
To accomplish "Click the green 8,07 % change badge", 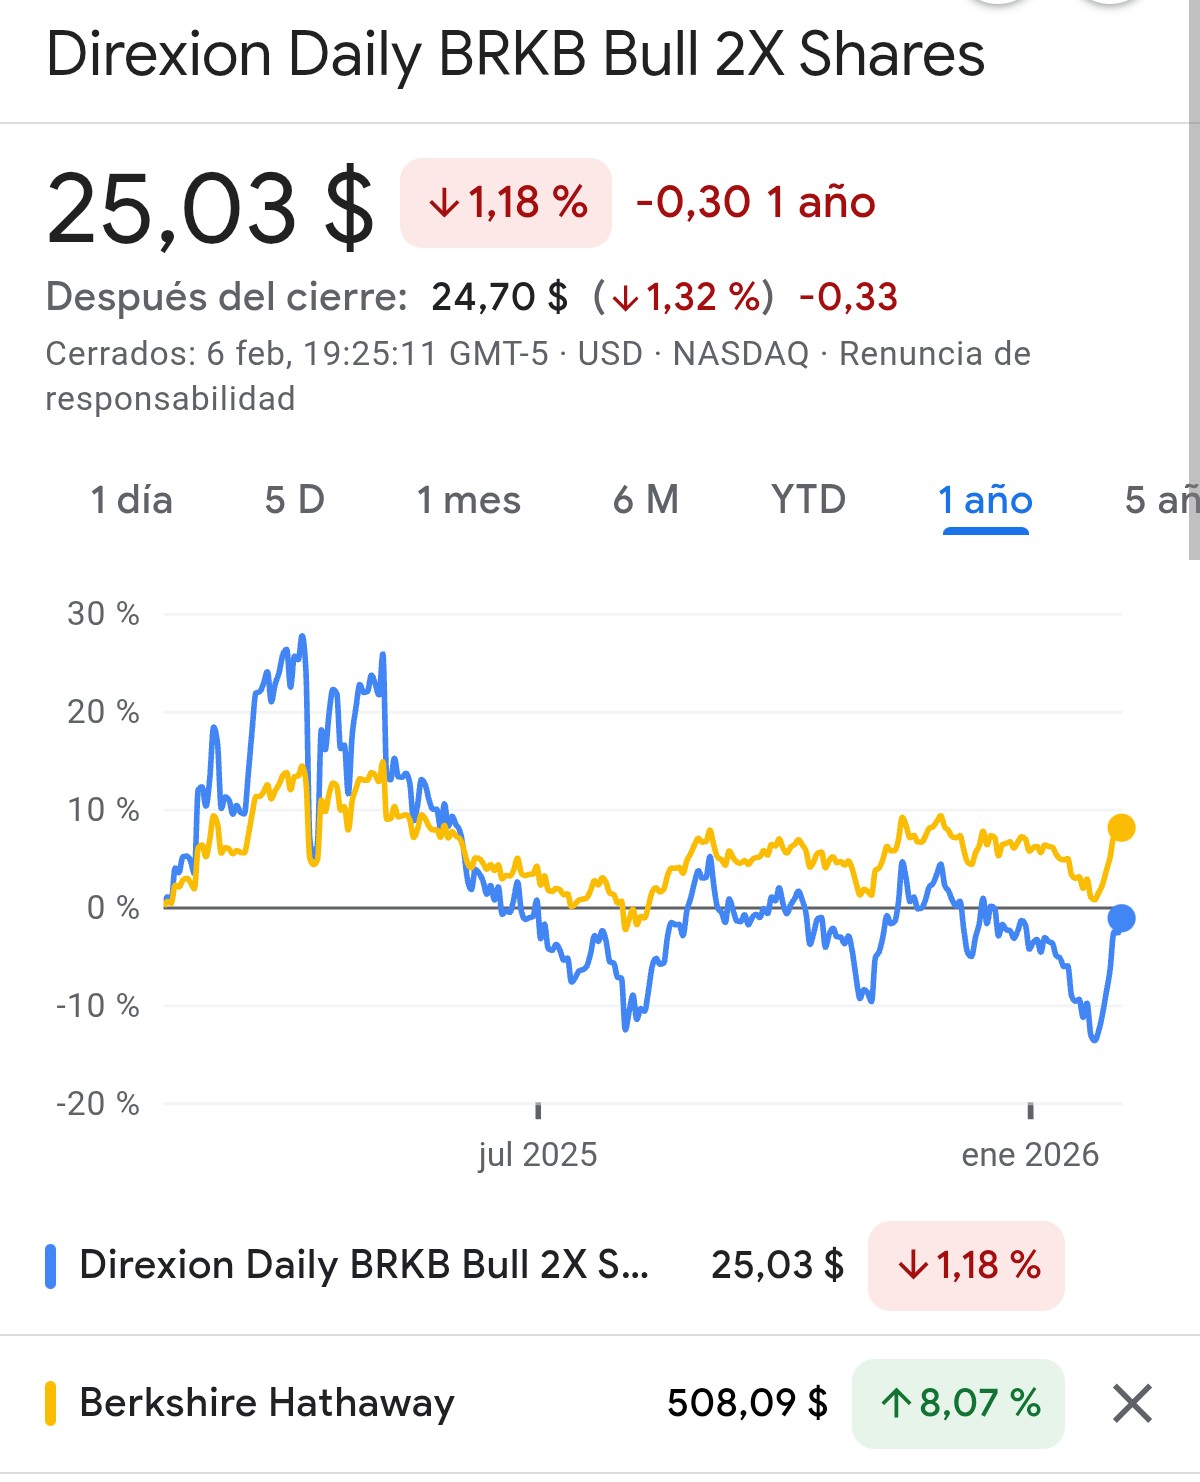I will 958,1403.
